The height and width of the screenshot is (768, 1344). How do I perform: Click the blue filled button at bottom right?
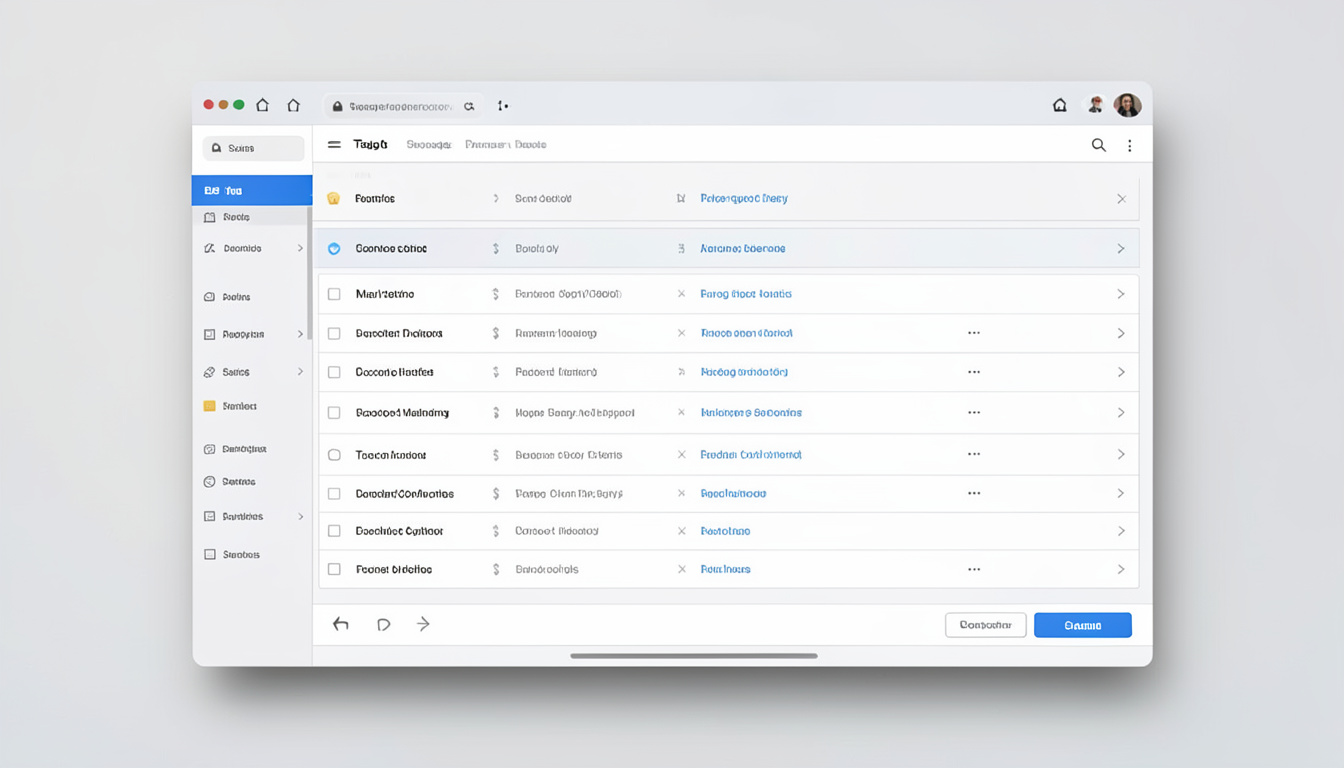point(1083,625)
